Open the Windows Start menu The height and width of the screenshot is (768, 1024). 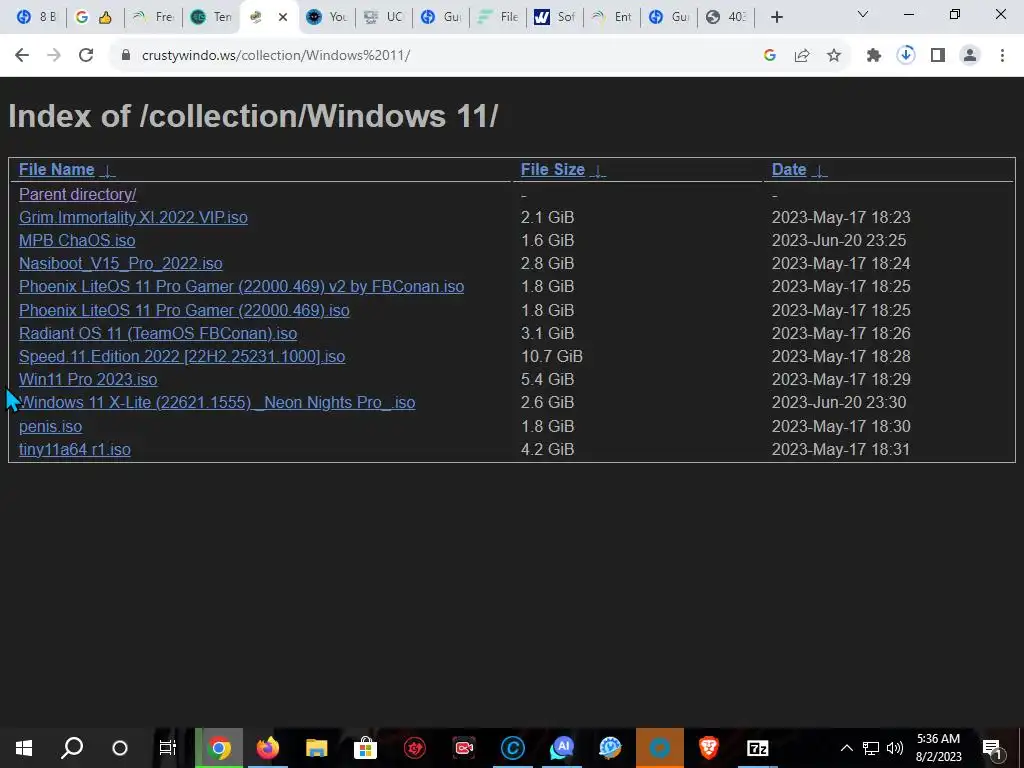tap(24, 748)
